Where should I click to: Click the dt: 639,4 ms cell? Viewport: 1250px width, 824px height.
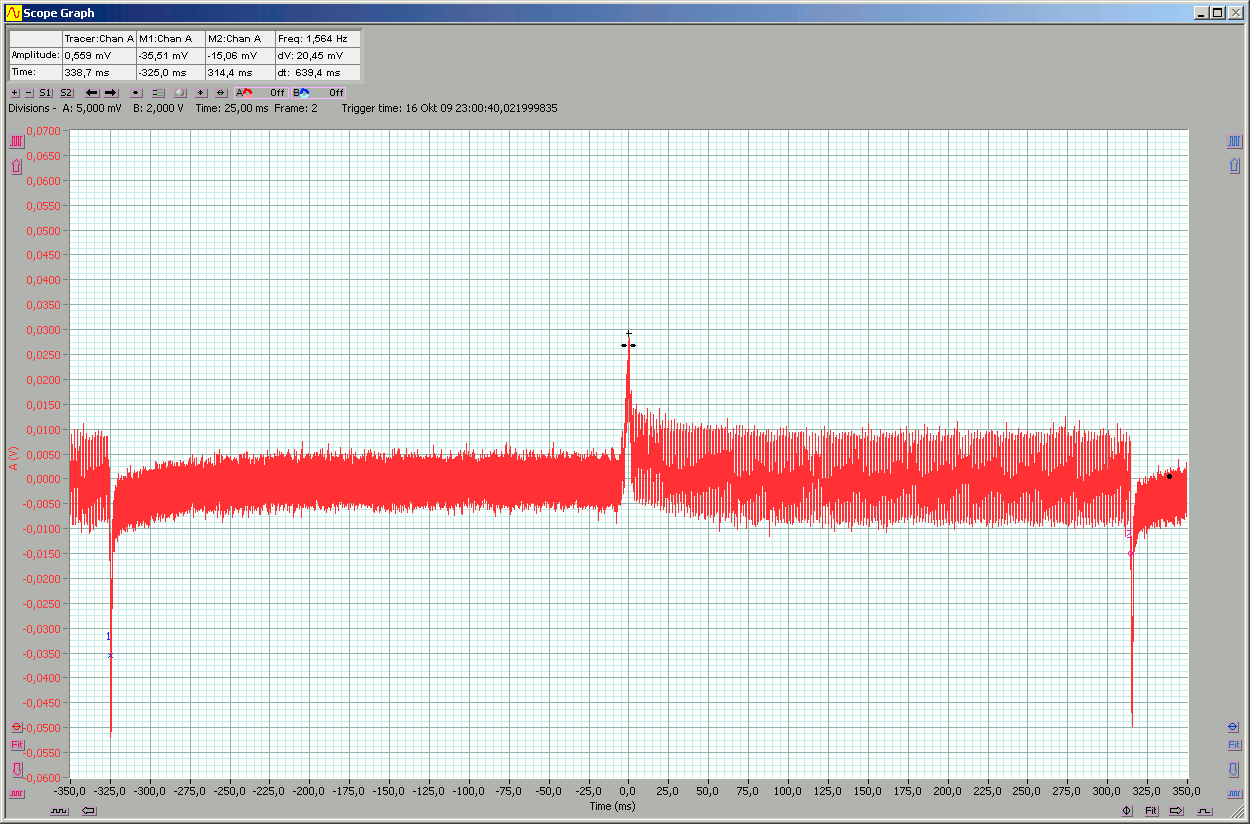[x=318, y=72]
